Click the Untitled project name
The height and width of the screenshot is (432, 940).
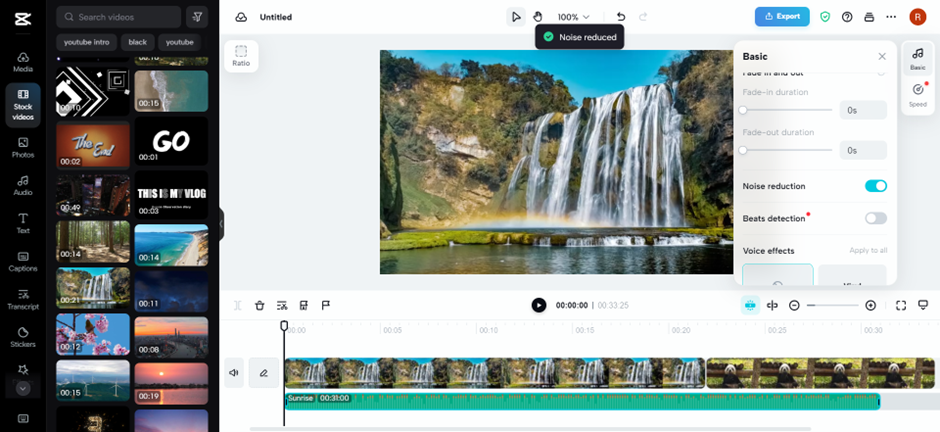tap(276, 17)
